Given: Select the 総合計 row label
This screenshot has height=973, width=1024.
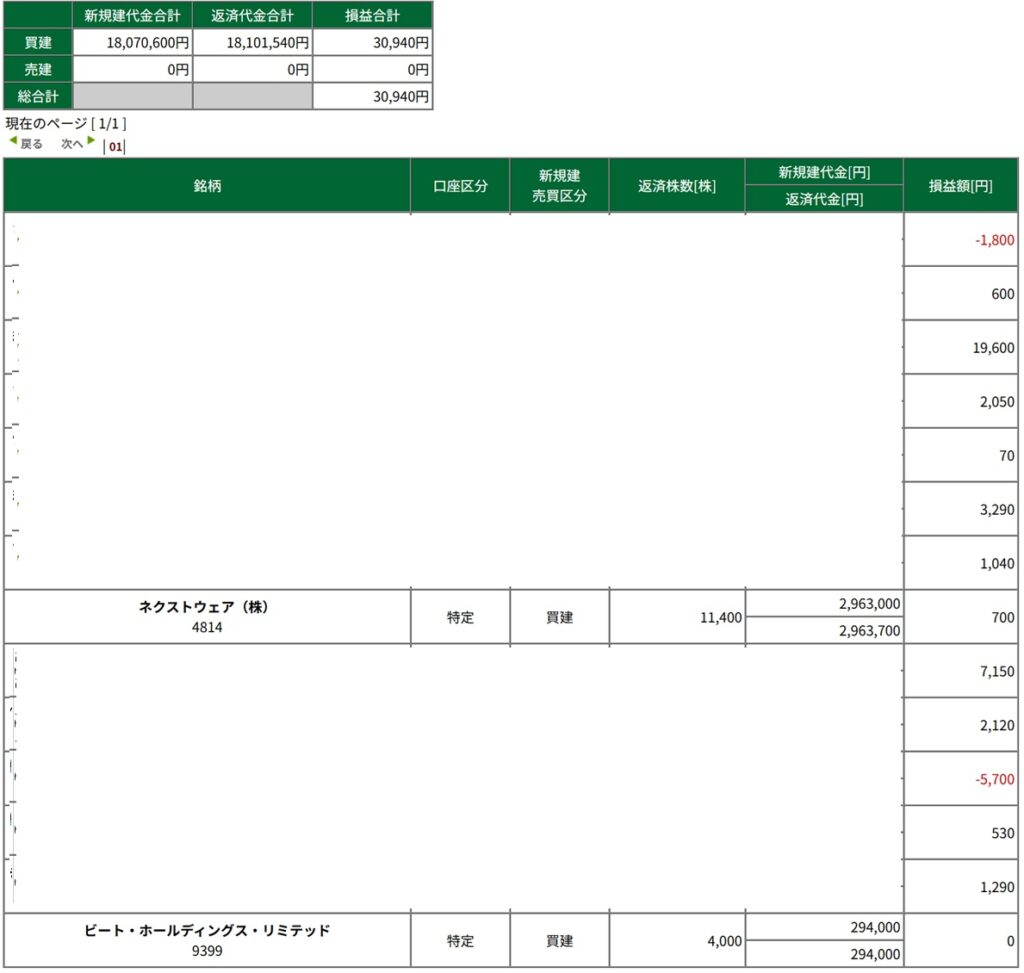Looking at the screenshot, I should [37, 97].
